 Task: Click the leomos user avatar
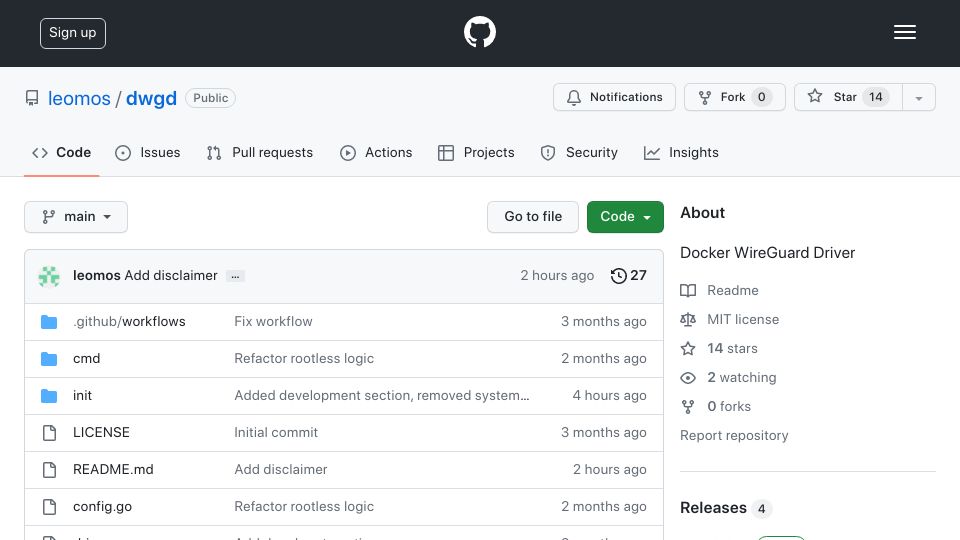click(49, 276)
